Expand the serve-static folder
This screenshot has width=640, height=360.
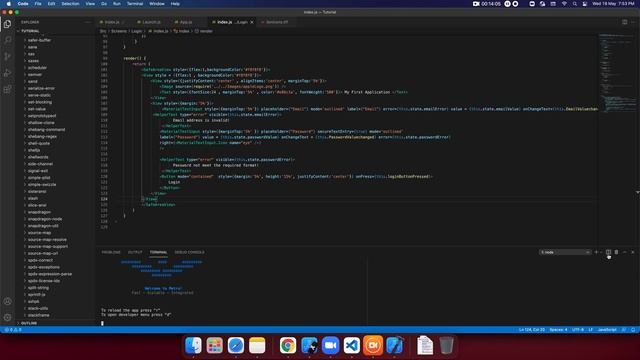(39, 95)
